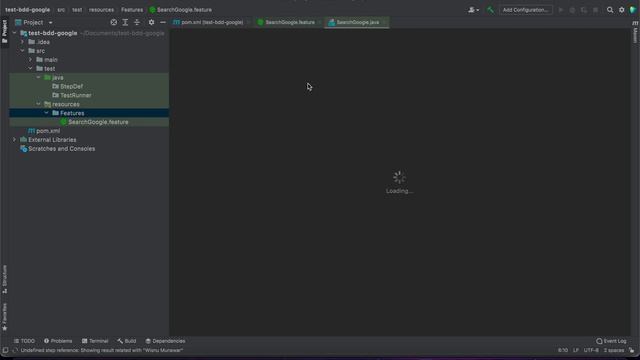Collapse the Features folder arrow
640x360 pixels.
point(47,113)
